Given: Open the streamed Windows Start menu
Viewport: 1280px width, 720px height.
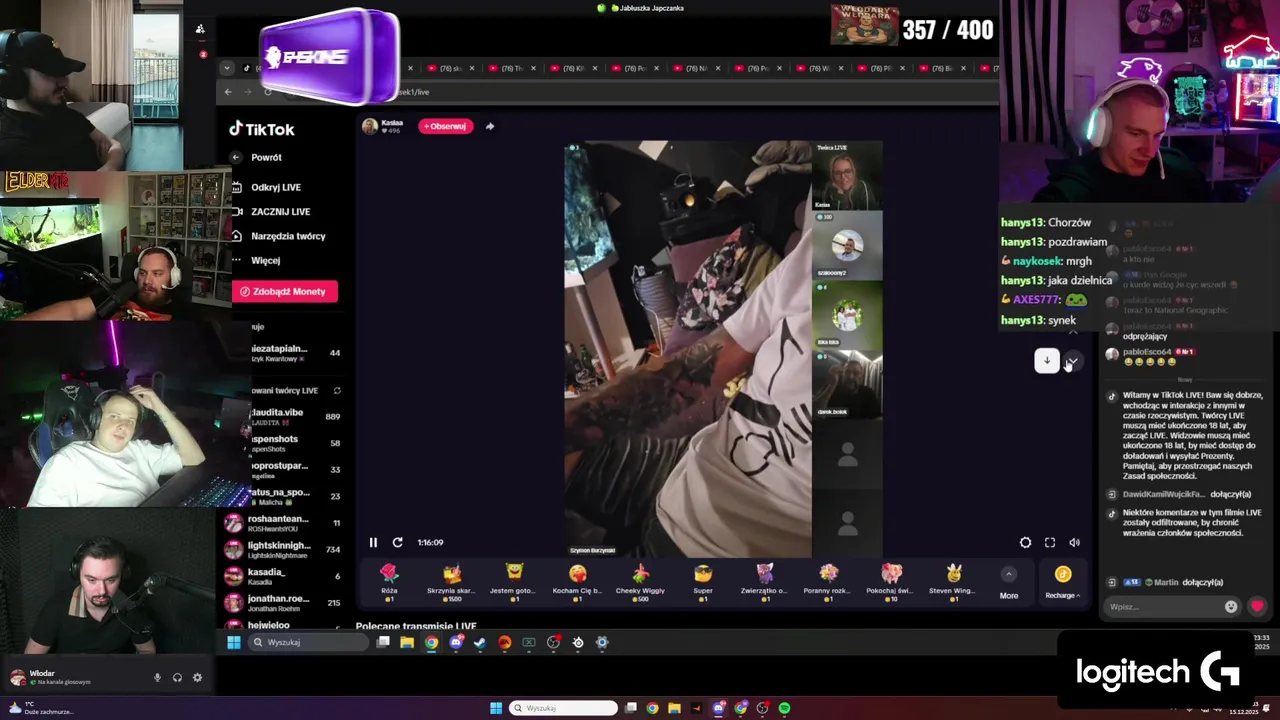Looking at the screenshot, I should pos(234,642).
